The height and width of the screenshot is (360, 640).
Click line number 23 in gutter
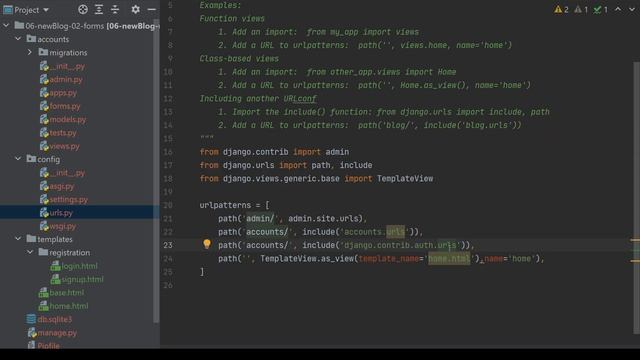point(168,245)
